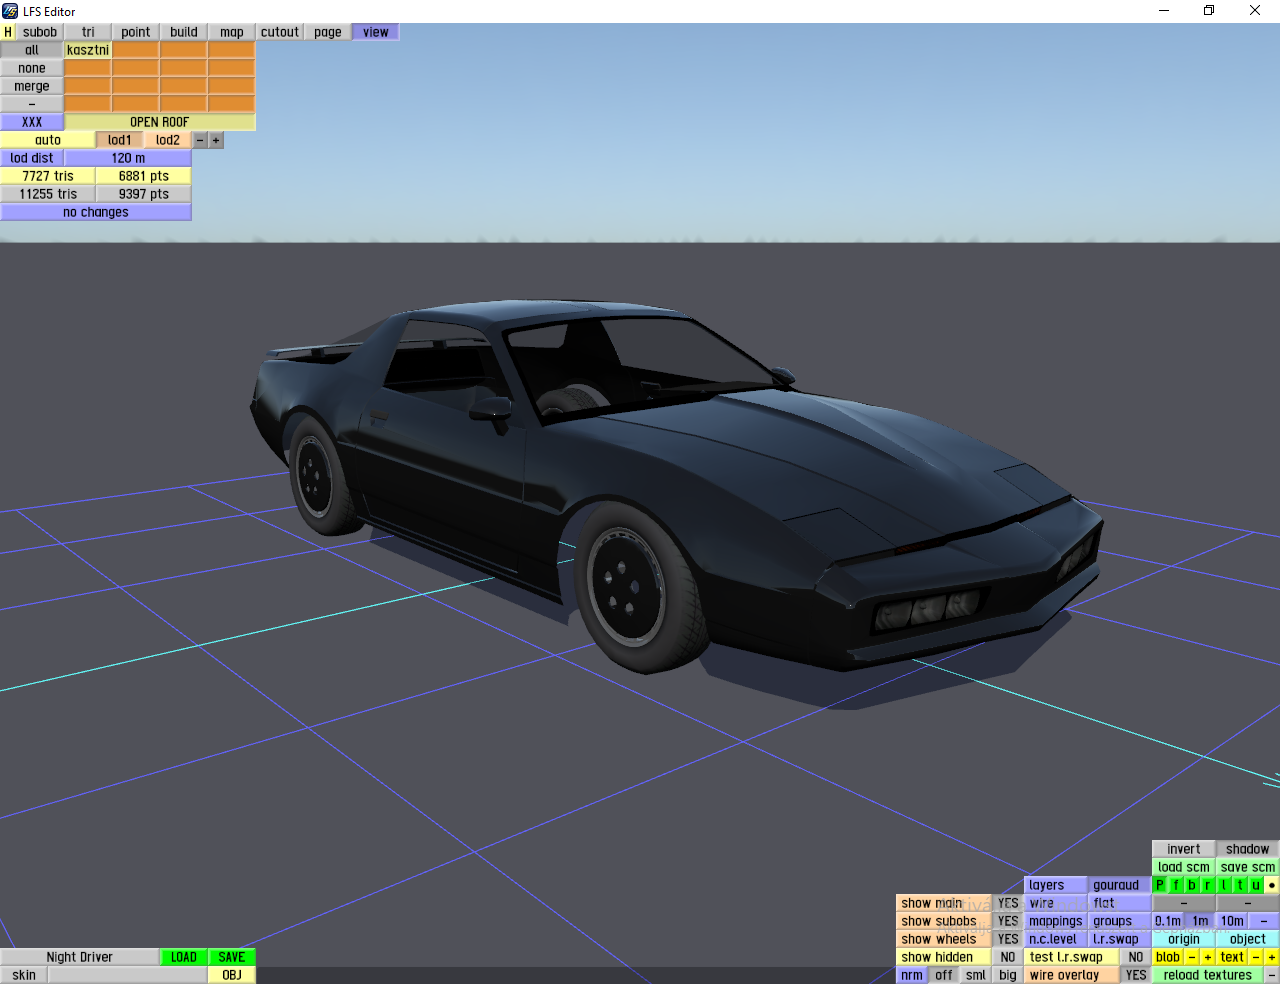1280x984 pixels.
Task: Save the model with SAVE button
Action: pyautogui.click(x=232, y=957)
